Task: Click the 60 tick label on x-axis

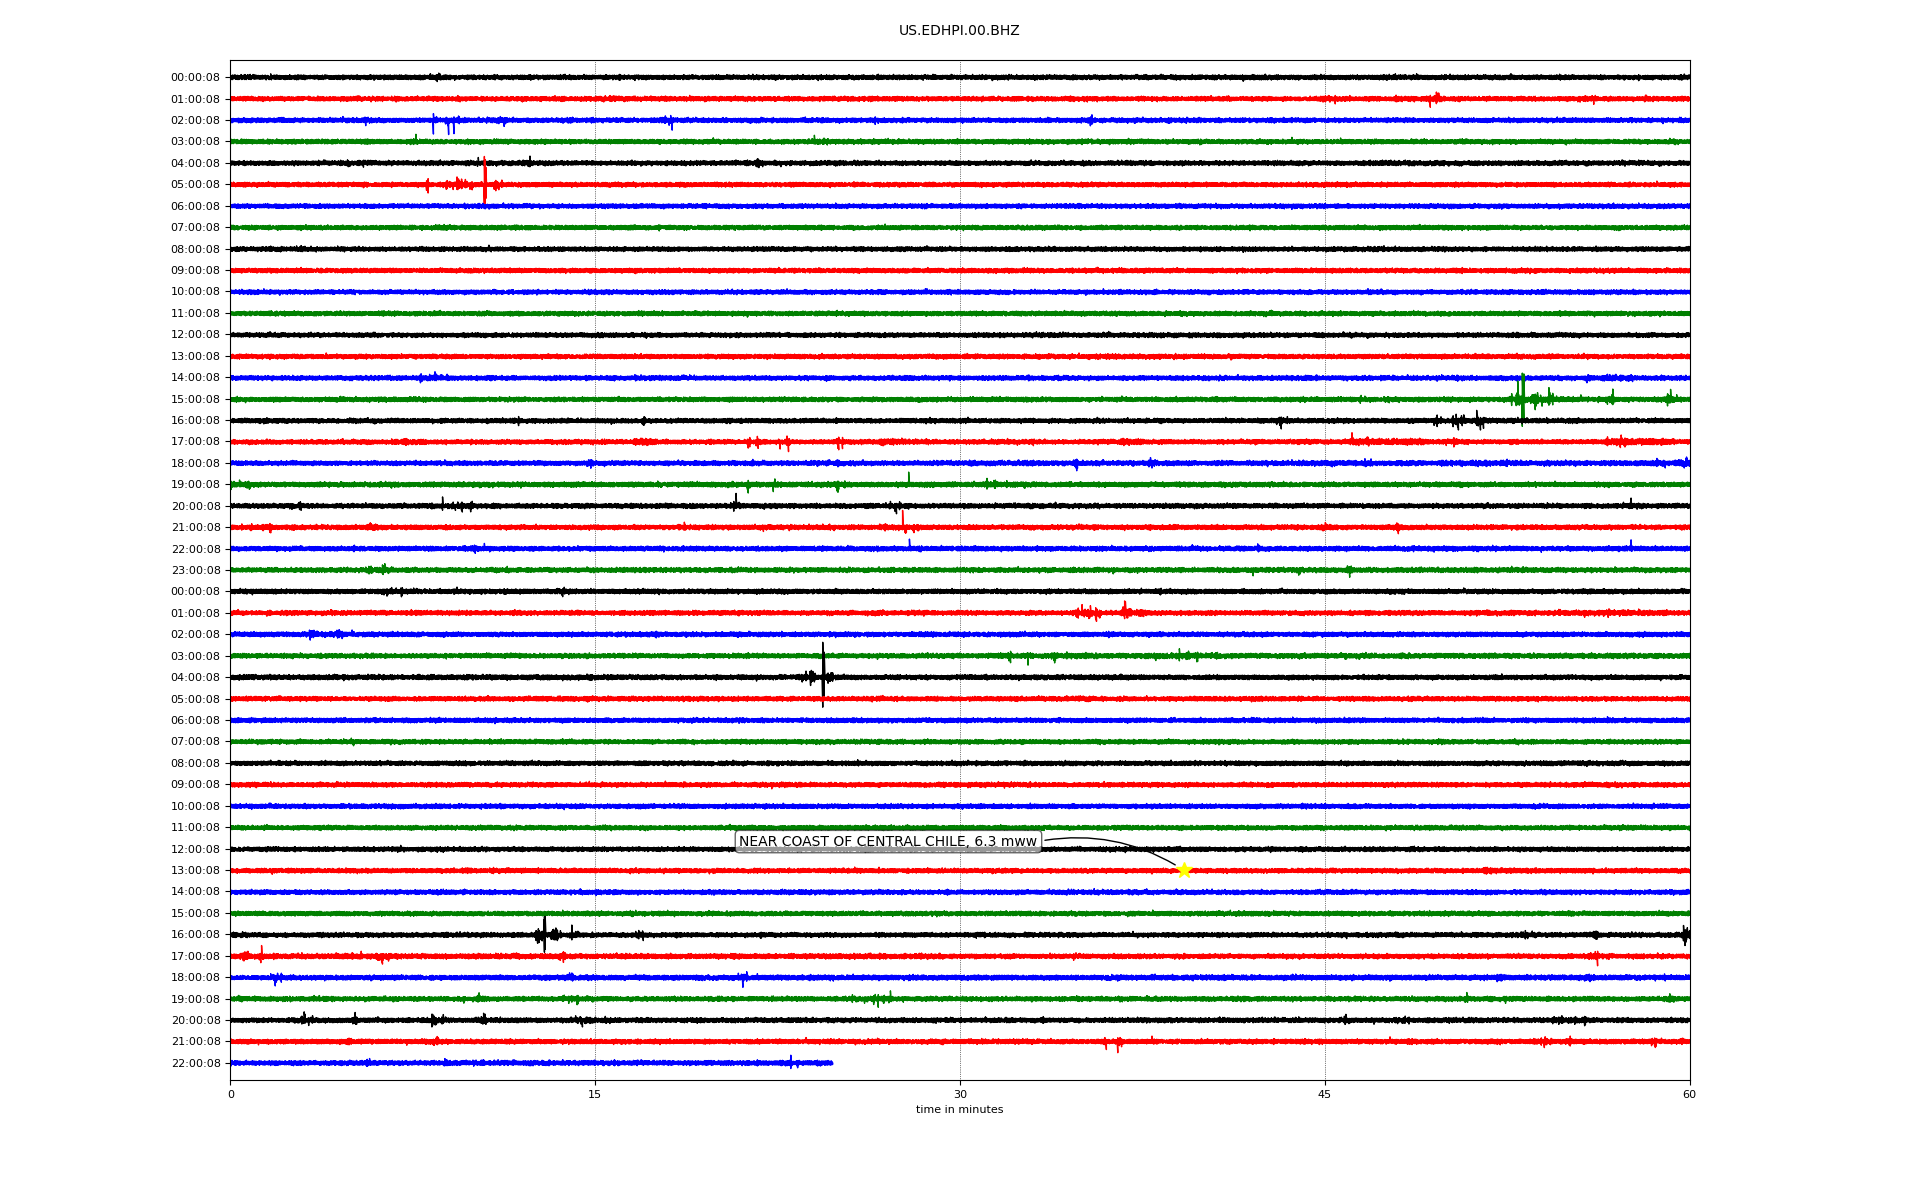Action: pos(1689,1094)
